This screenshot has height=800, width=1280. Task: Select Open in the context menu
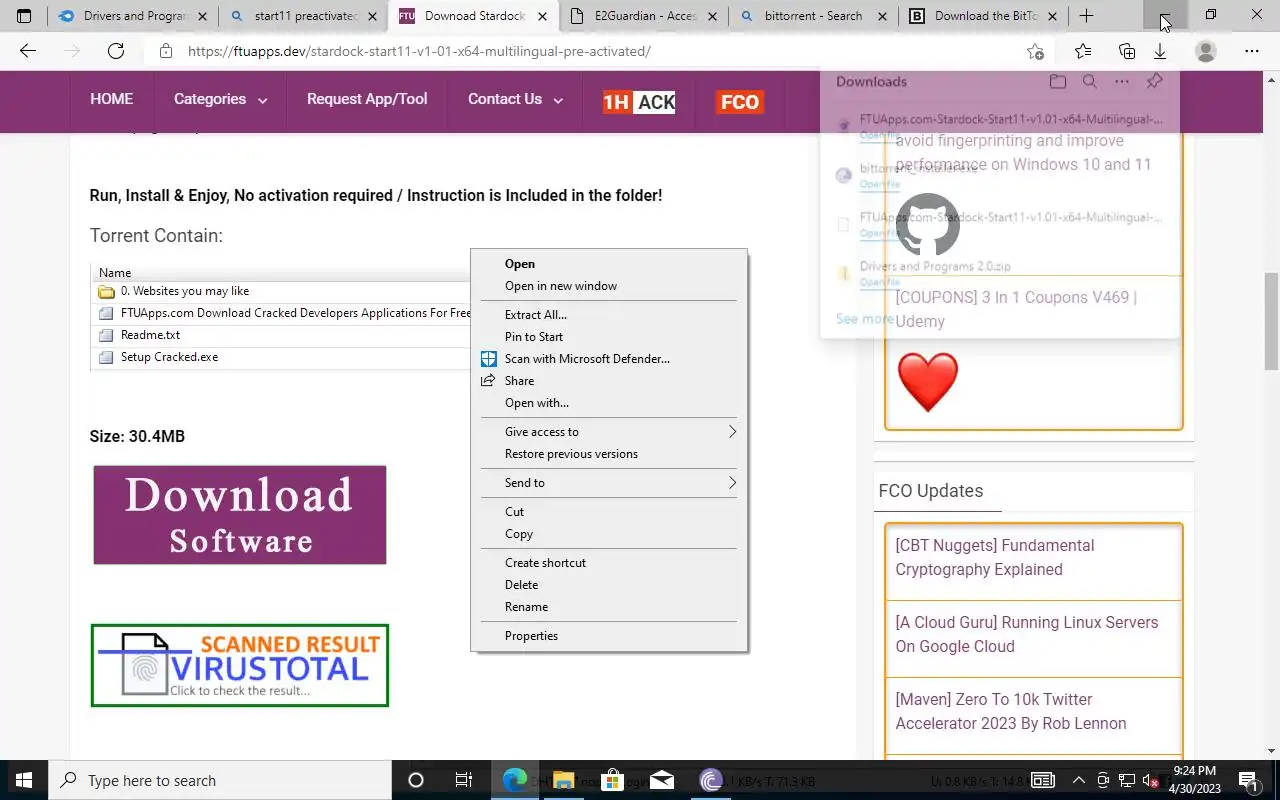click(x=609, y=264)
